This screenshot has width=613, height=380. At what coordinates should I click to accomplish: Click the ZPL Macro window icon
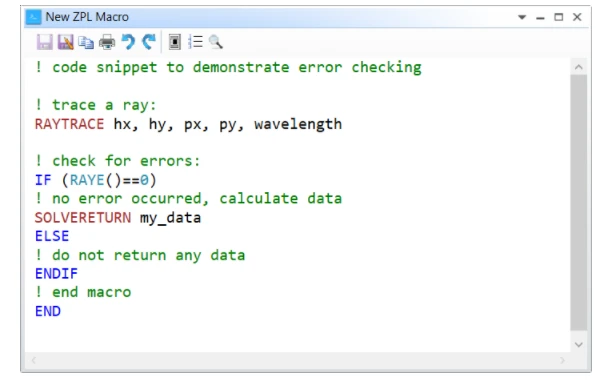[33, 17]
